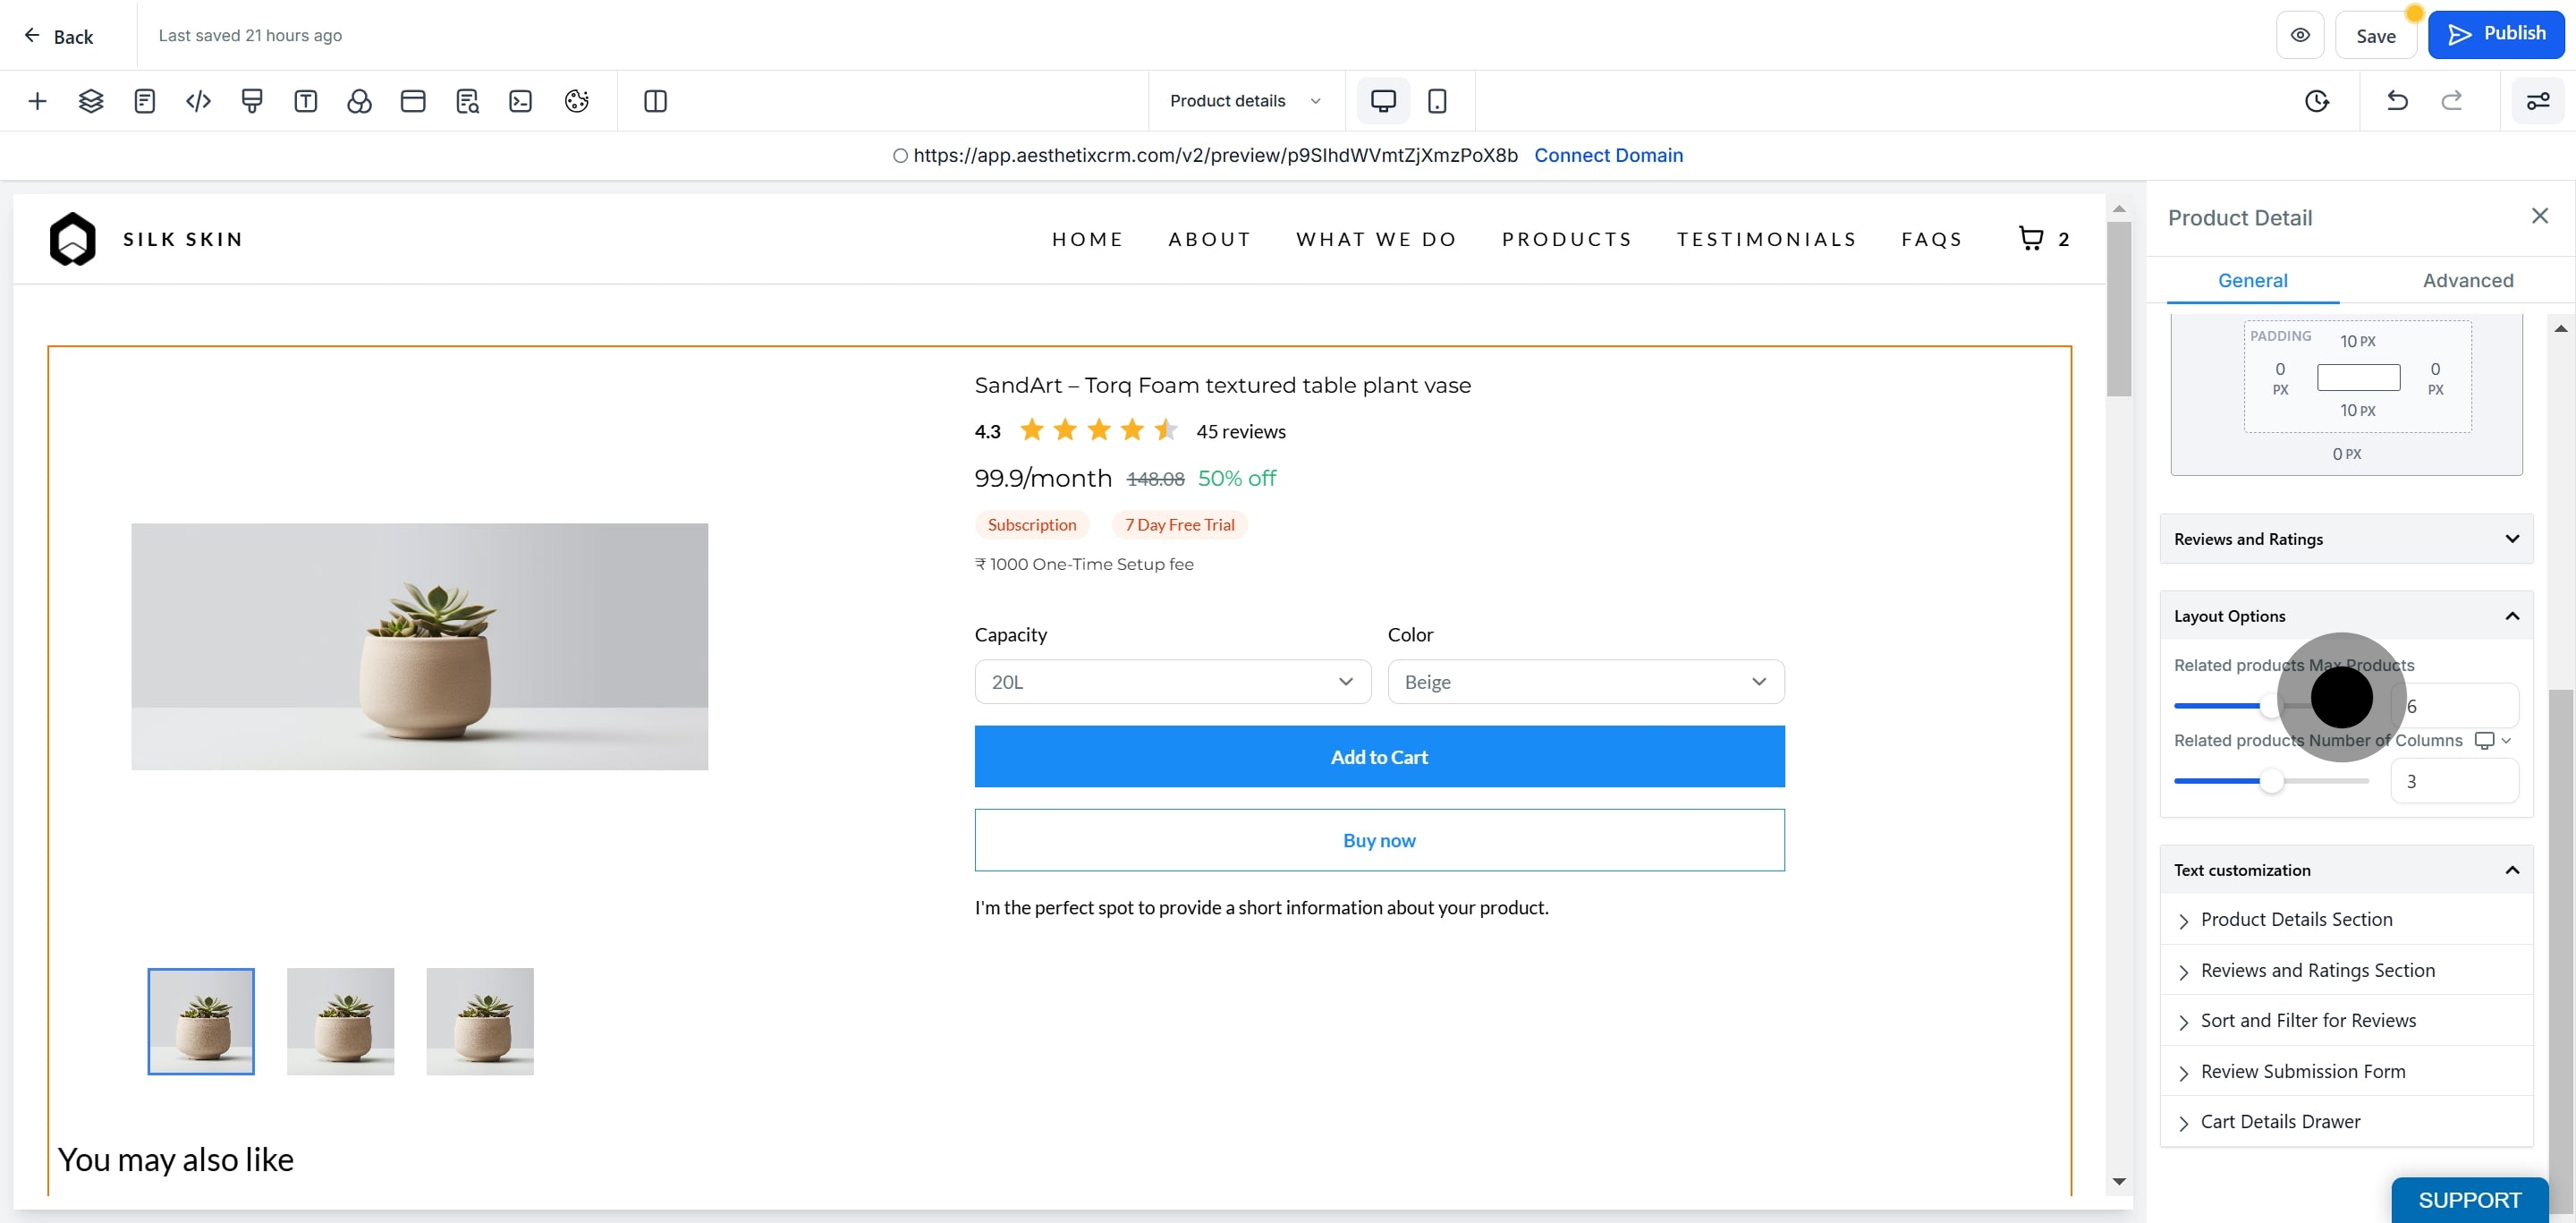Open PRODUCTS nav item
The height and width of the screenshot is (1223, 2576).
pyautogui.click(x=1566, y=239)
